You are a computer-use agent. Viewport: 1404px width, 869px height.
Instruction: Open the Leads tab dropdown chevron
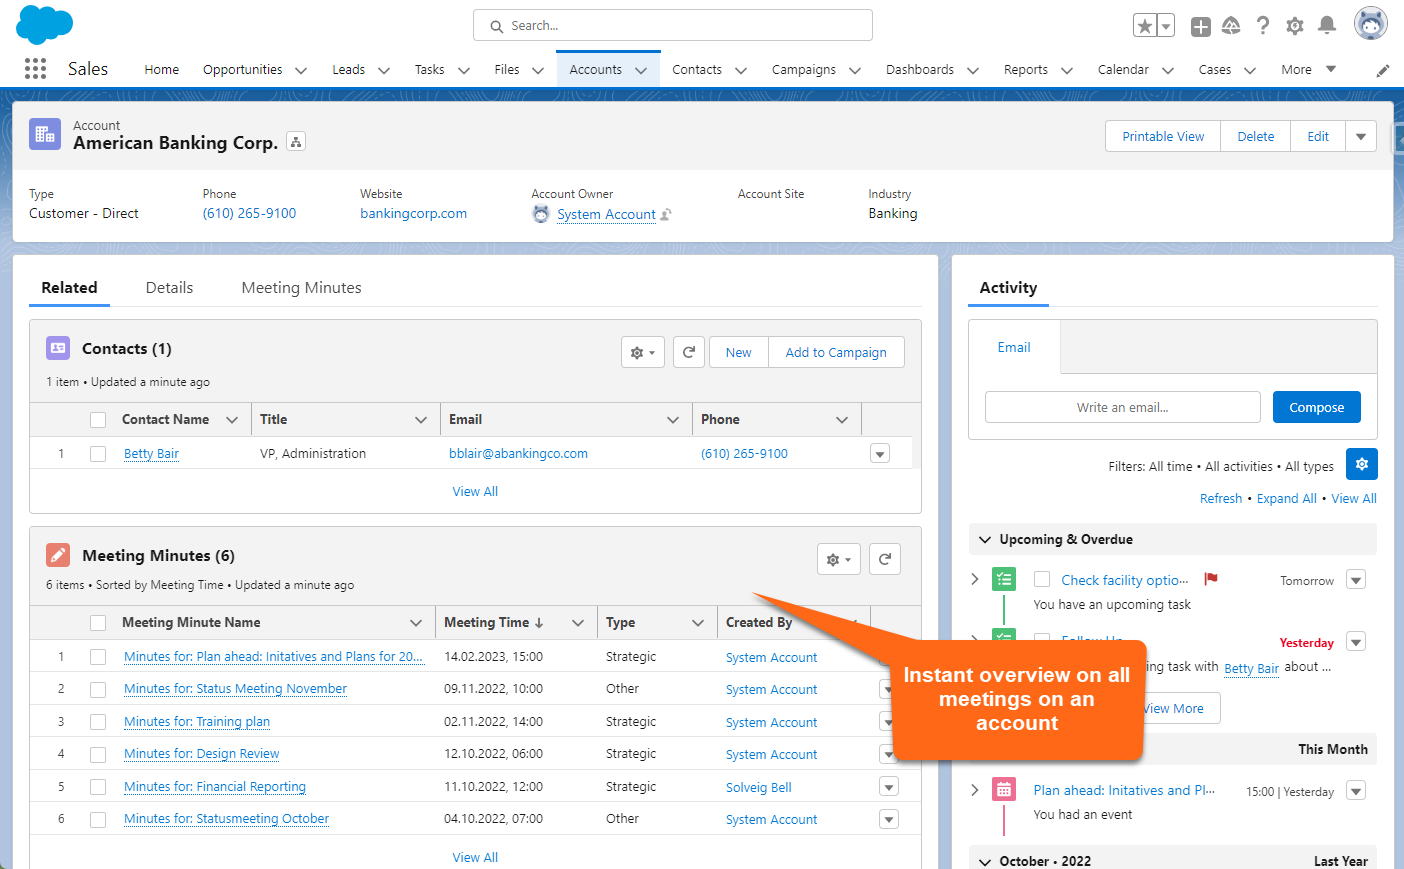pyautogui.click(x=383, y=70)
